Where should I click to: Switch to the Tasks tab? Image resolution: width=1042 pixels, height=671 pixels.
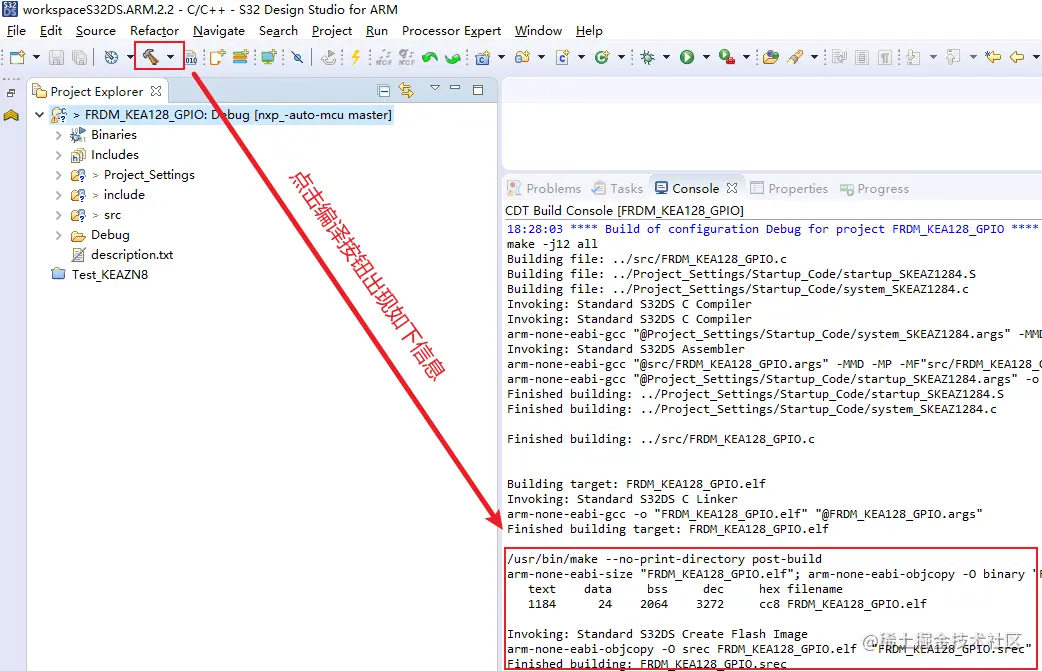617,189
